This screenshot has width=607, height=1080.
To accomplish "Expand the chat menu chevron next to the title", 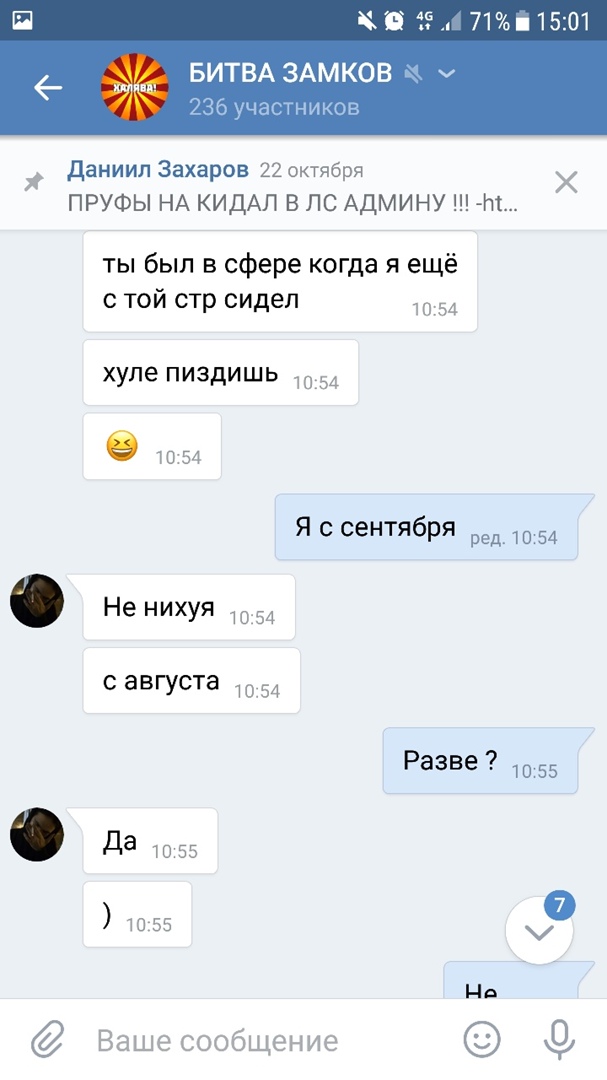I will [x=447, y=73].
